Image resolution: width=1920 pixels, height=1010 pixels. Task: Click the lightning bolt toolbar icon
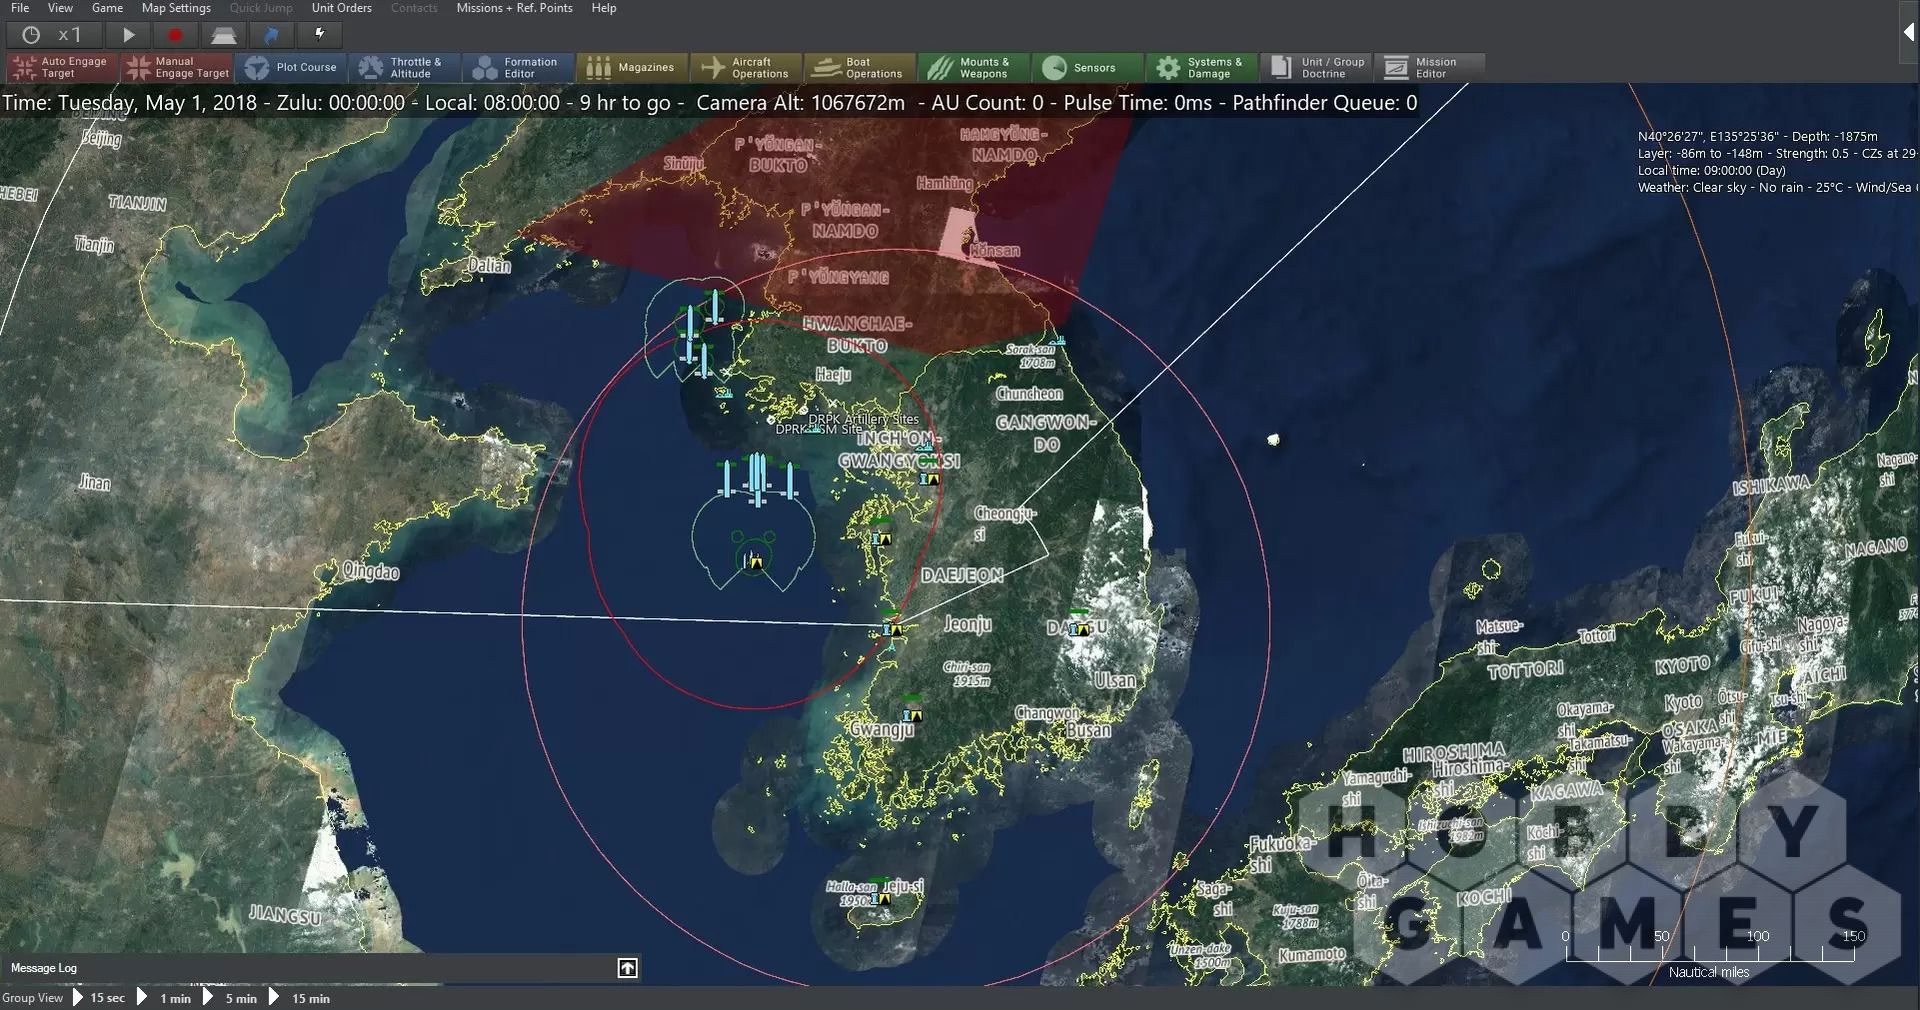point(320,35)
